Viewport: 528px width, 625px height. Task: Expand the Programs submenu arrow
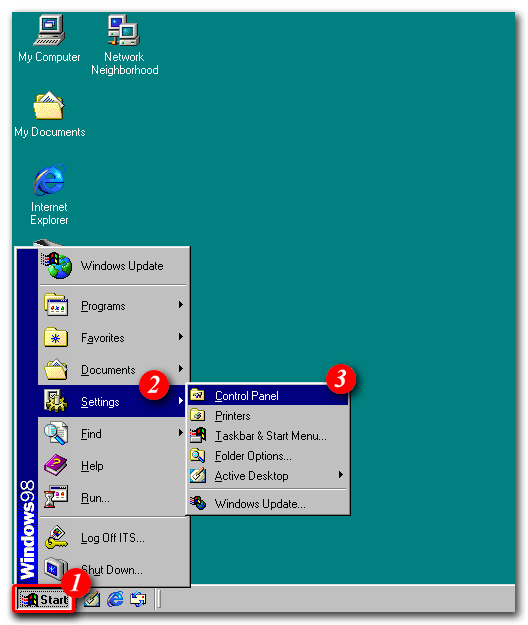[x=181, y=305]
